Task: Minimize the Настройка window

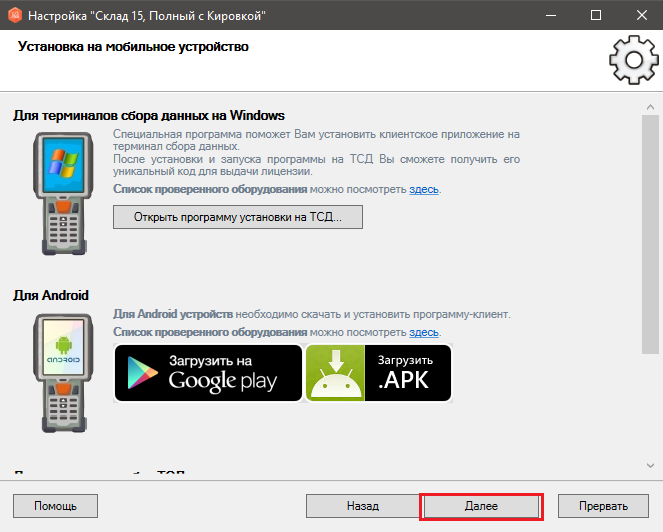Action: tap(551, 15)
